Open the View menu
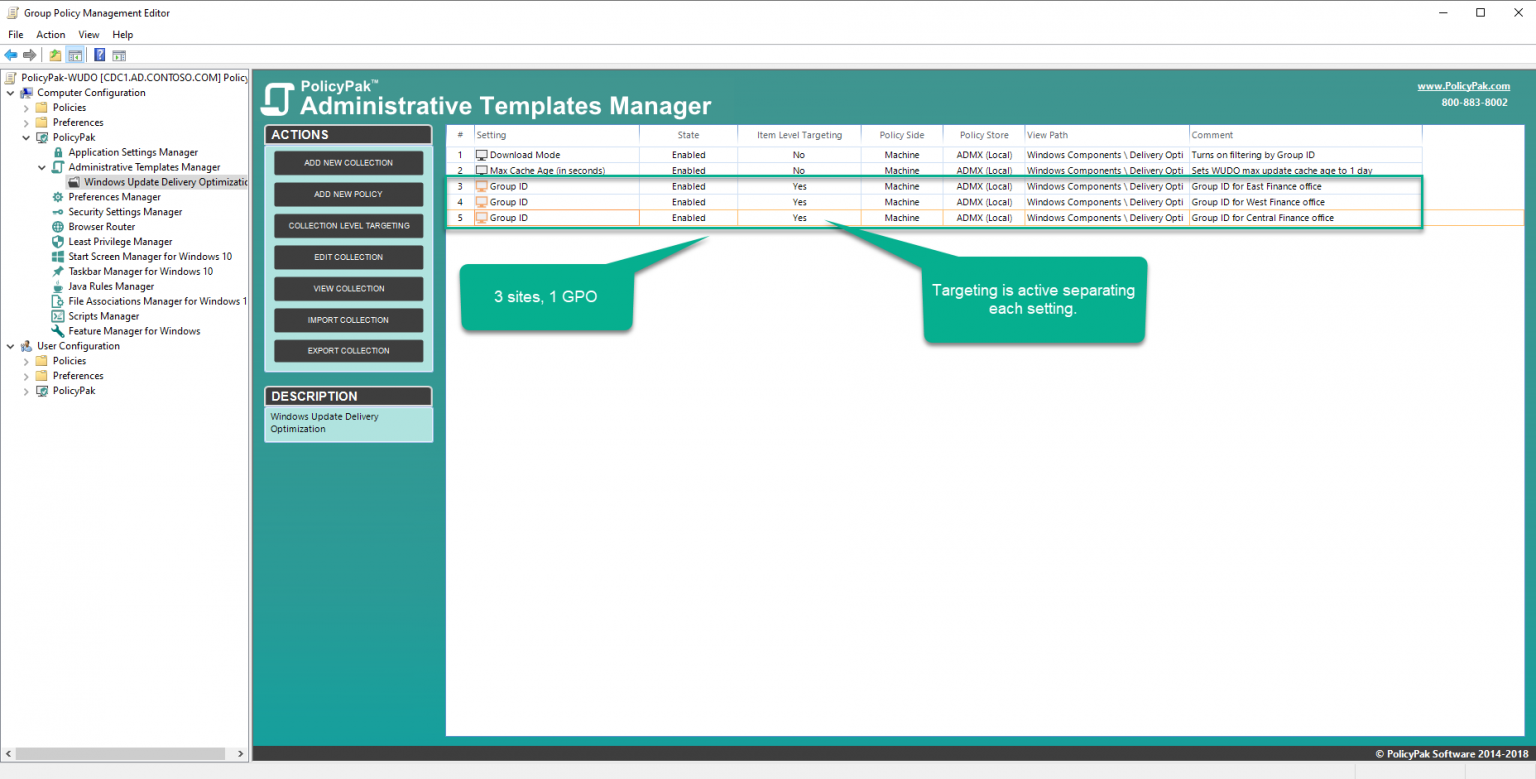Viewport: 1536px width, 779px height. point(89,35)
